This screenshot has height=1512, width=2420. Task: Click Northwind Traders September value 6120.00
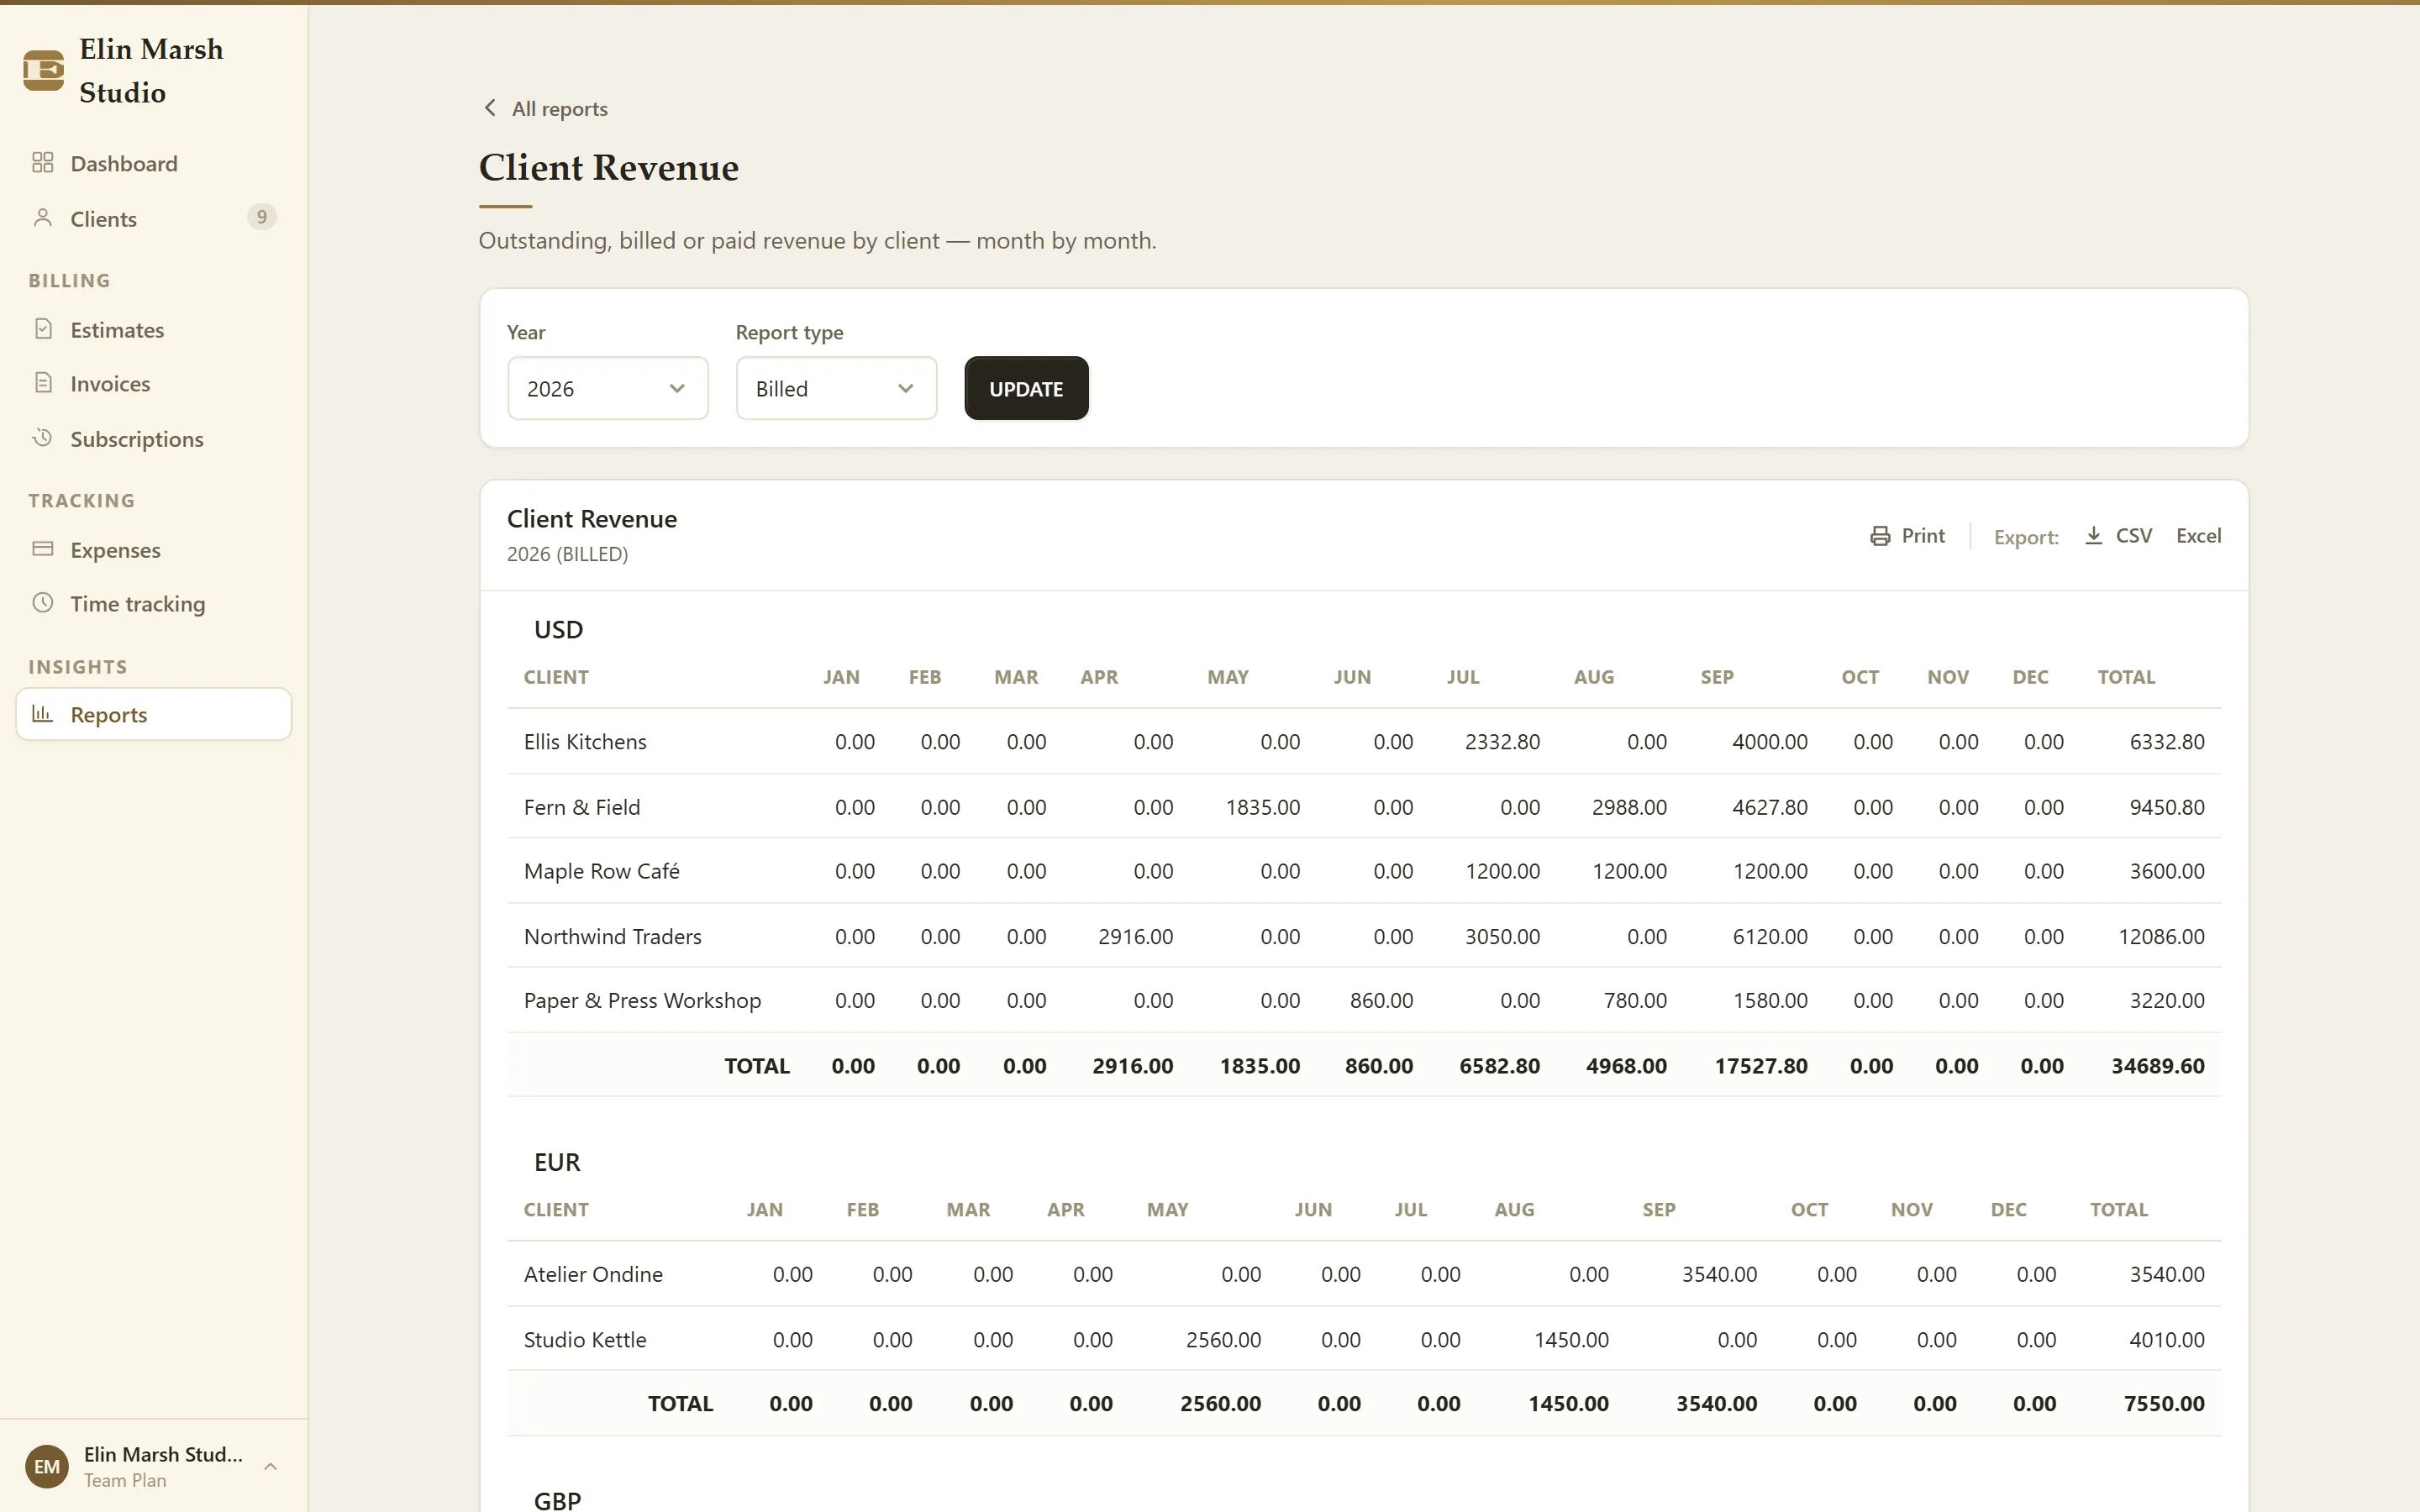click(x=1770, y=937)
